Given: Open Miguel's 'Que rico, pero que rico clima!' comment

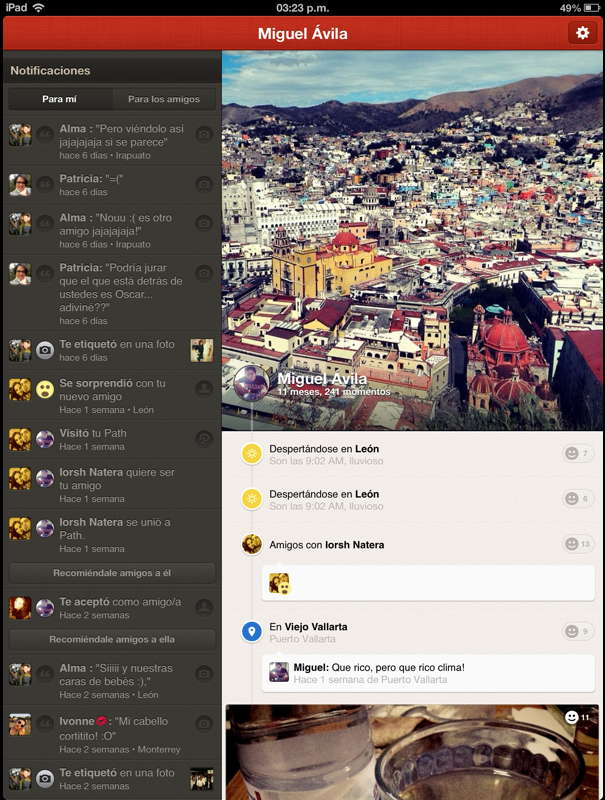Looking at the screenshot, I should click(428, 673).
